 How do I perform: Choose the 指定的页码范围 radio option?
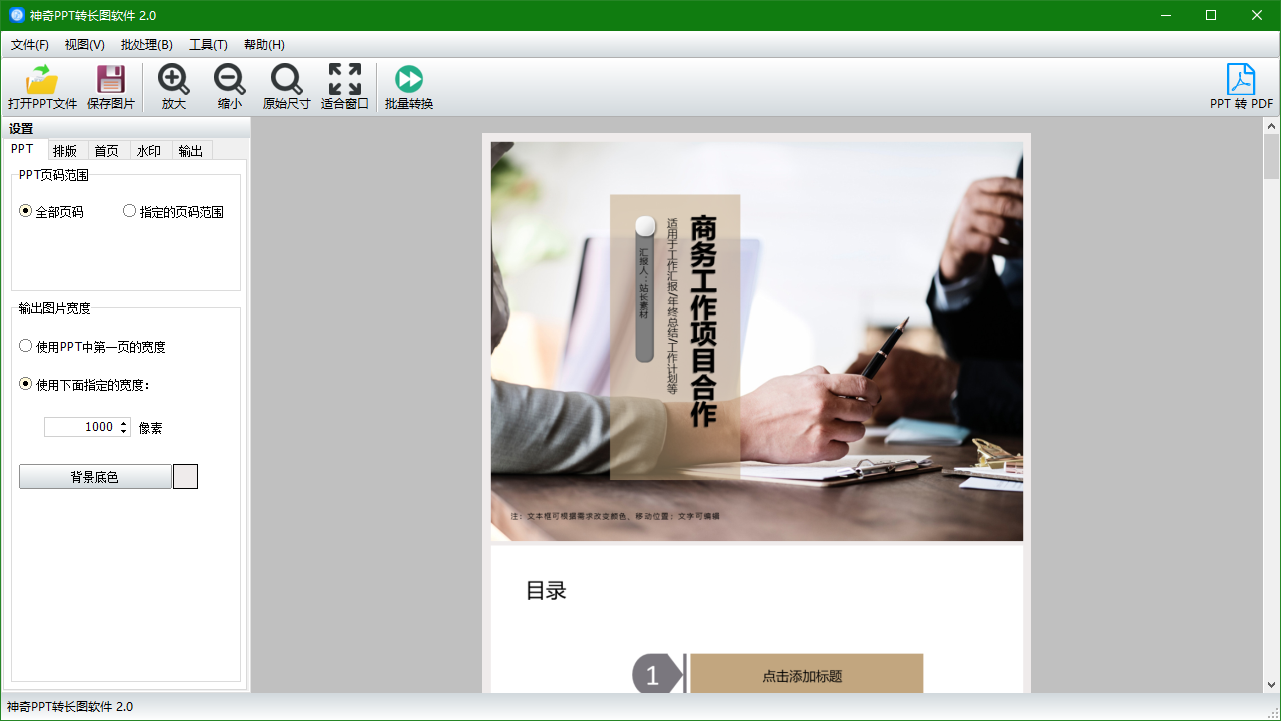(x=130, y=211)
